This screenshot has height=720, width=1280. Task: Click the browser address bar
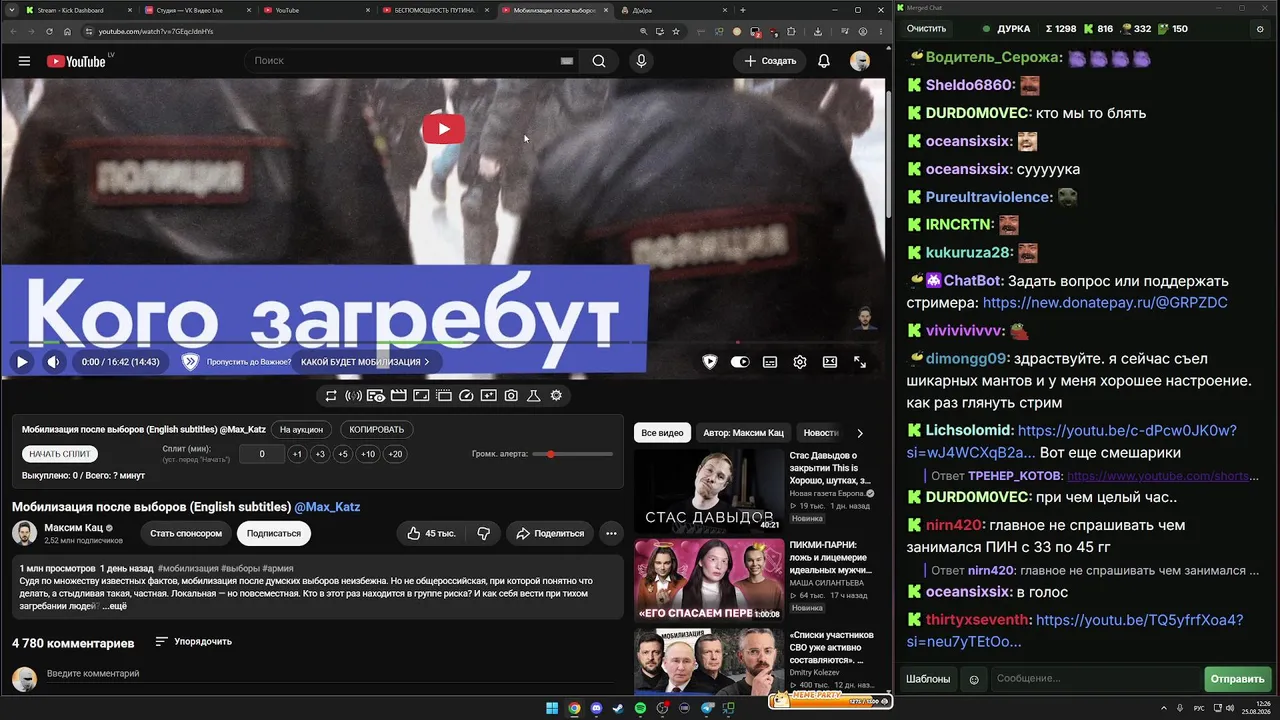coord(360,31)
